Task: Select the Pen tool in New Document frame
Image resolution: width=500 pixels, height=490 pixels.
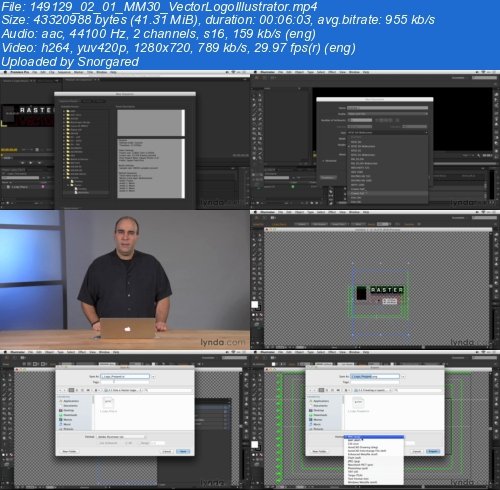Action: click(254, 105)
